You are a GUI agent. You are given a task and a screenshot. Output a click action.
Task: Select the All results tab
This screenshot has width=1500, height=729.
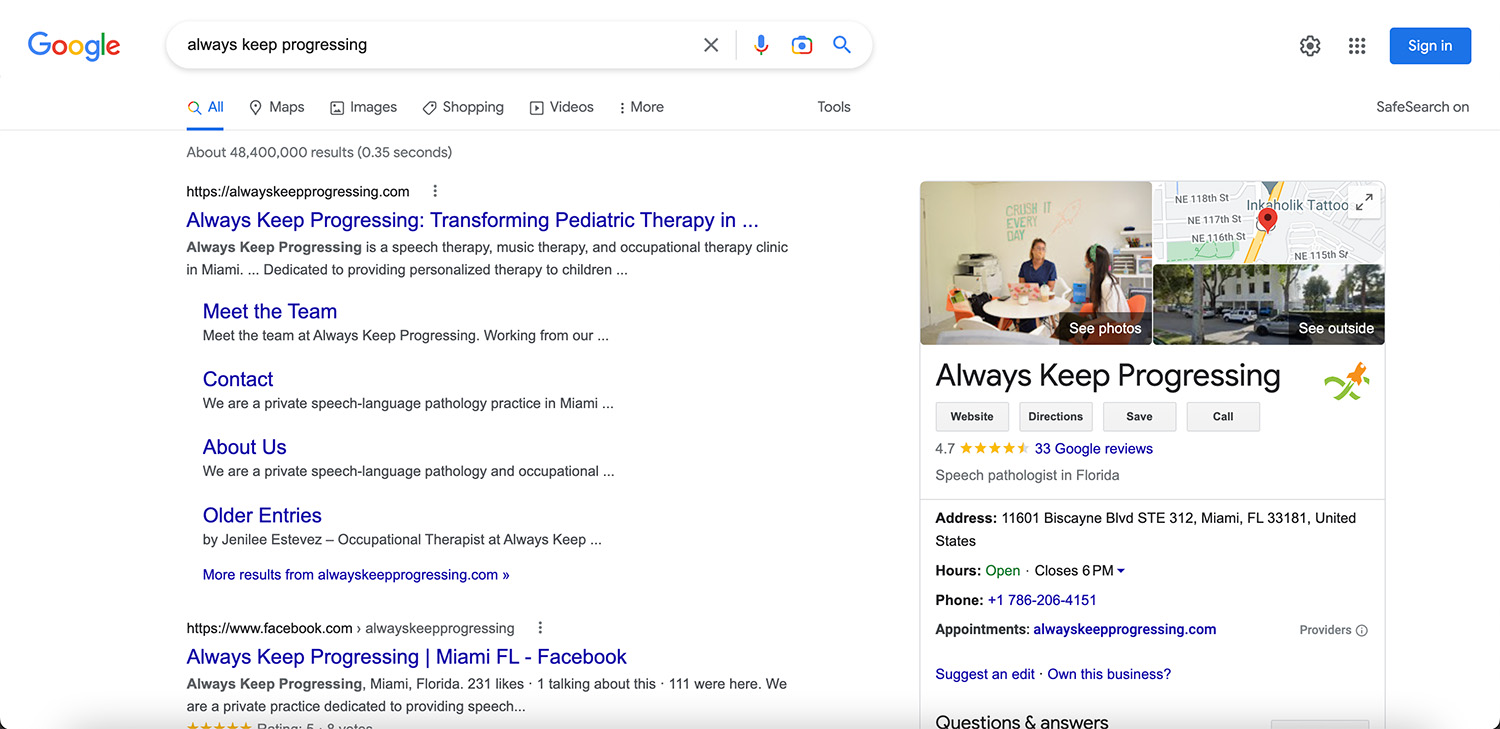click(205, 107)
